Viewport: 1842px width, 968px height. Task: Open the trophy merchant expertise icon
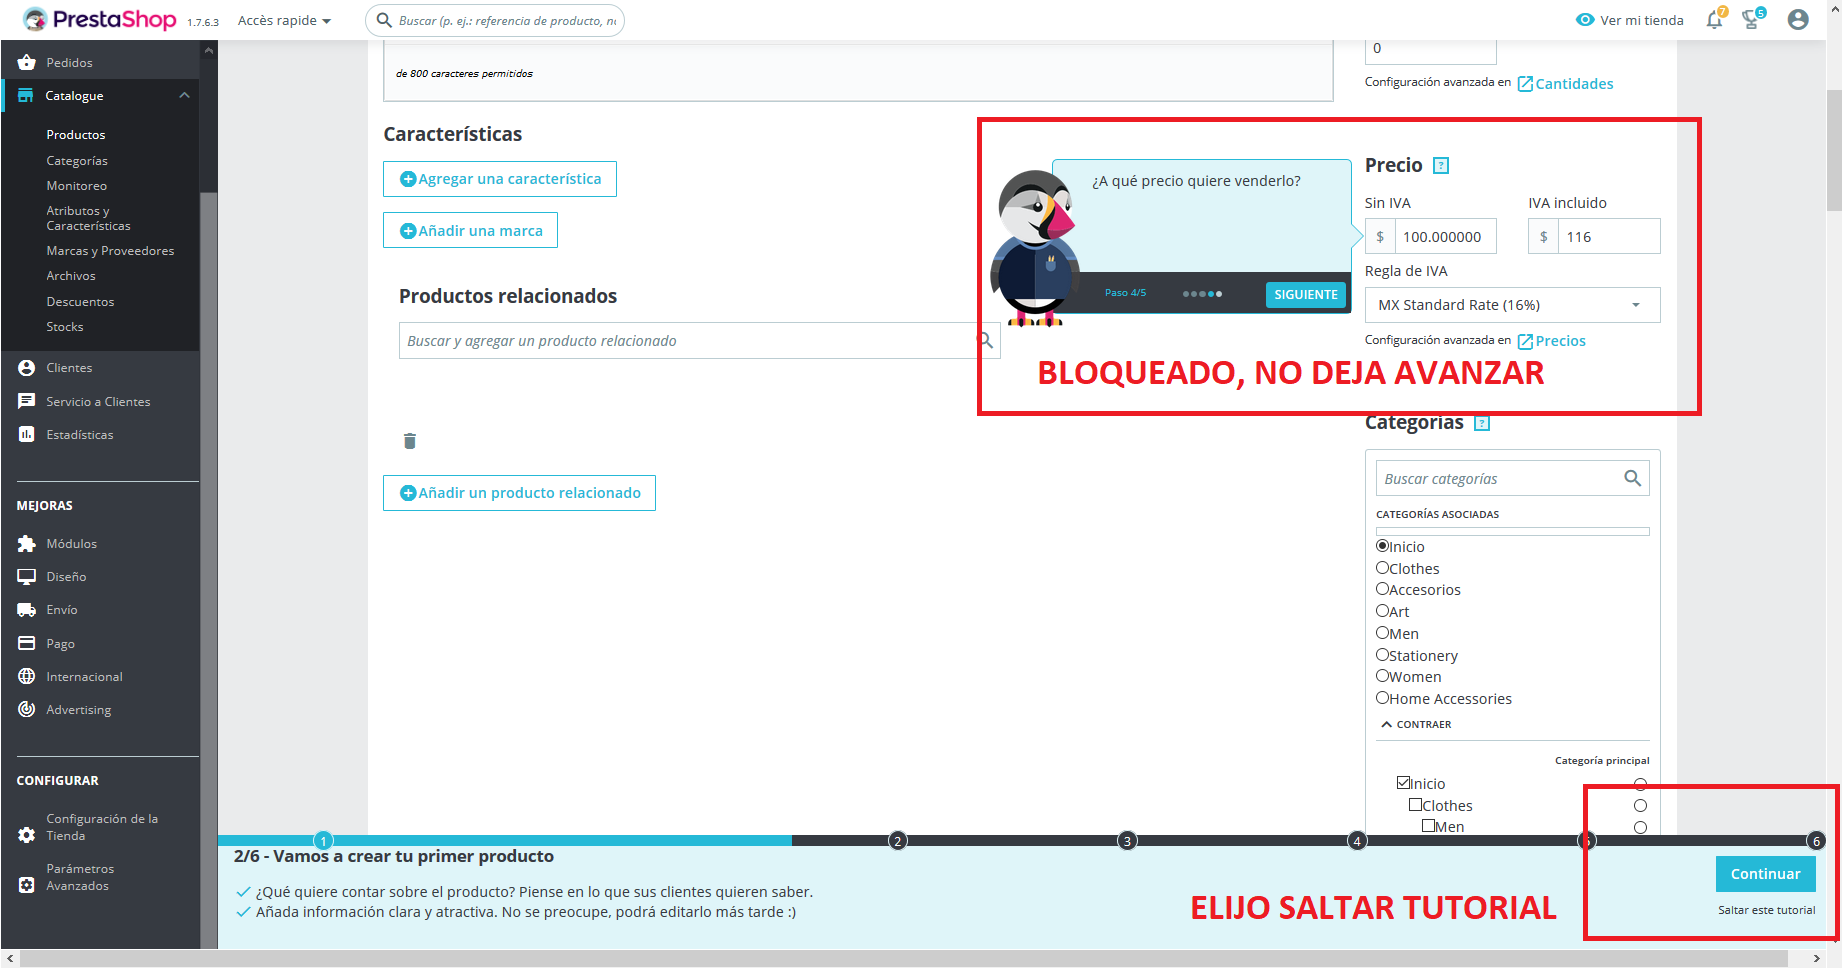[1752, 20]
